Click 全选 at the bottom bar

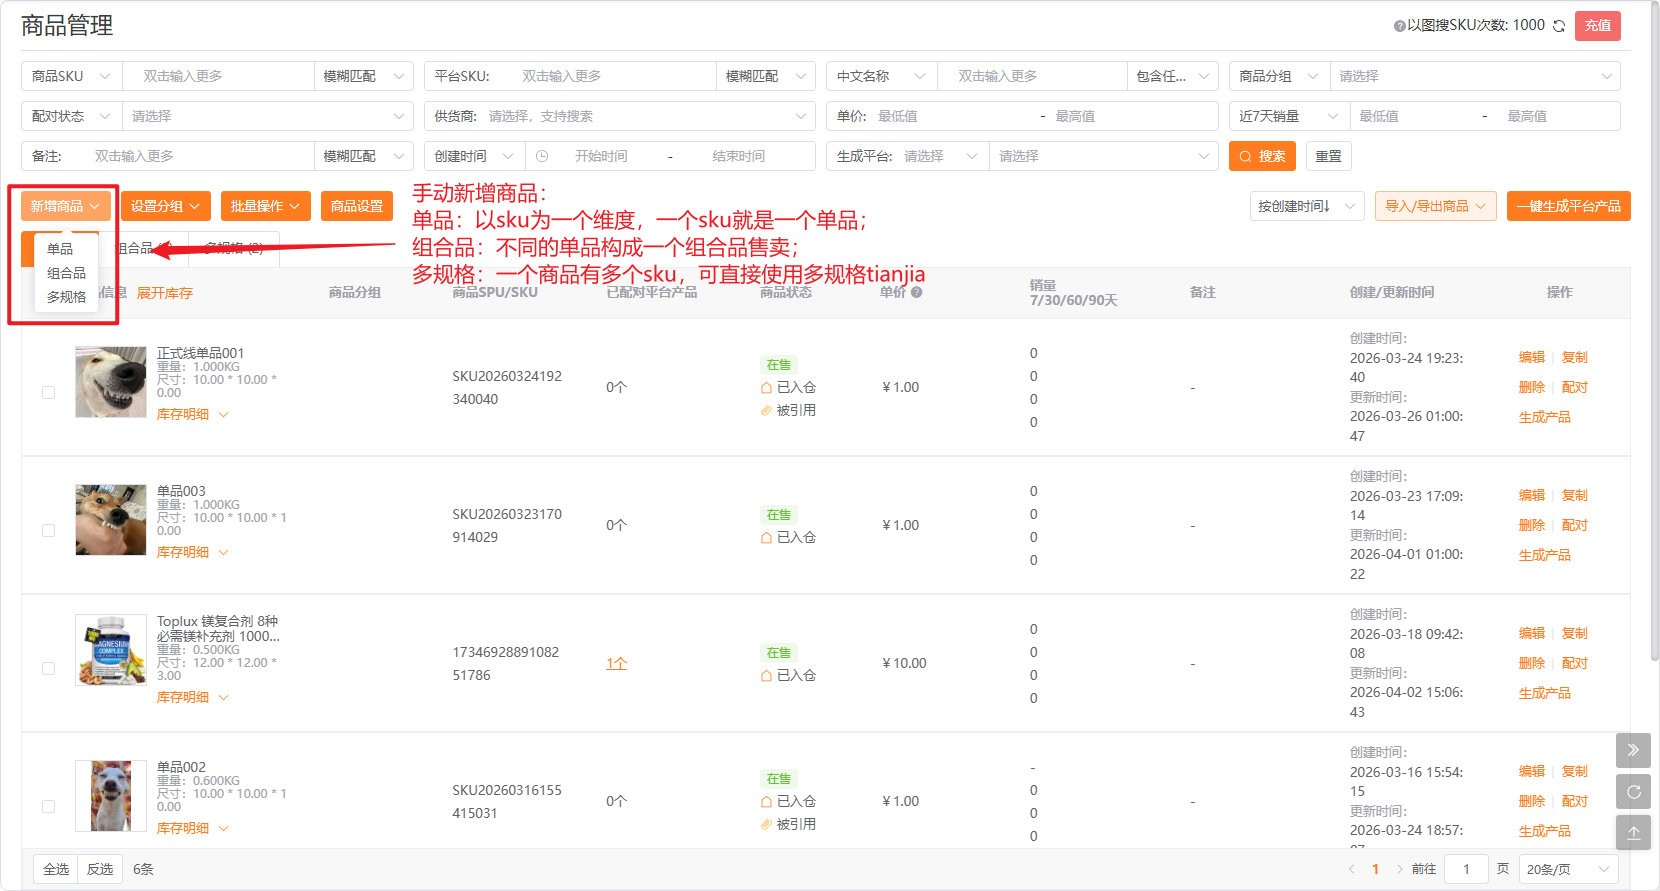coord(56,869)
